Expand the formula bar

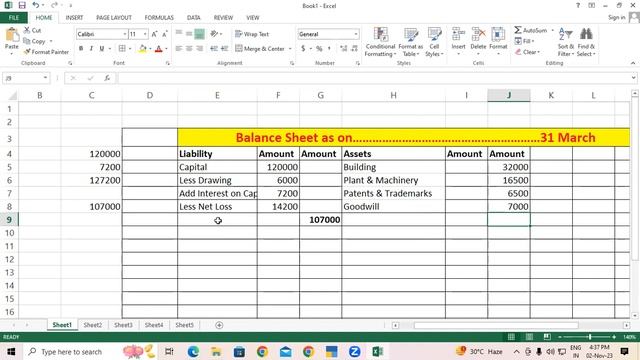[633, 78]
